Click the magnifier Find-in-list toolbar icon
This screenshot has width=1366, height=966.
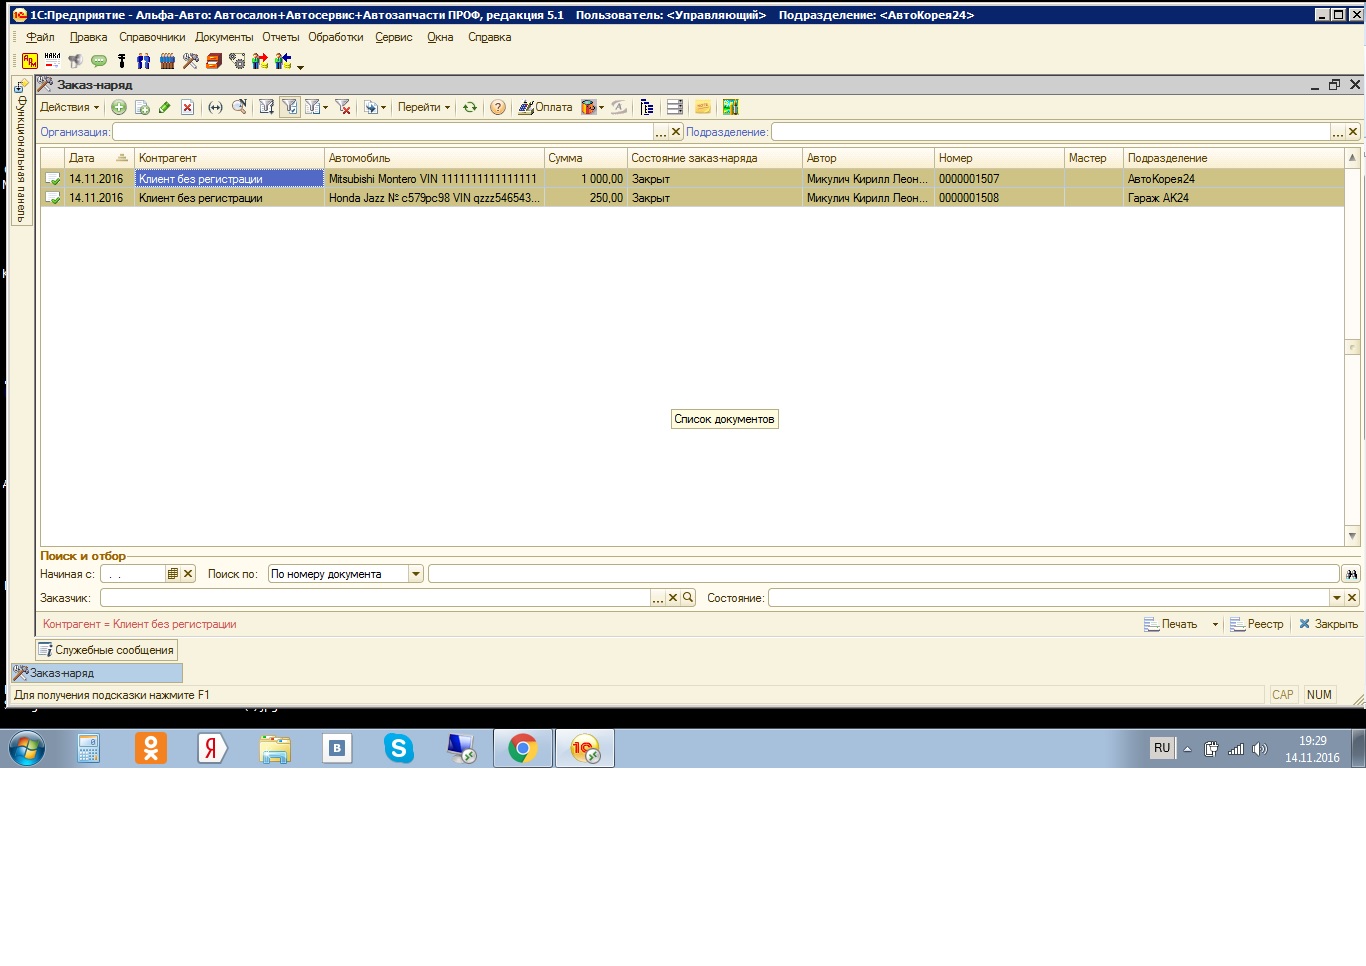click(x=239, y=107)
